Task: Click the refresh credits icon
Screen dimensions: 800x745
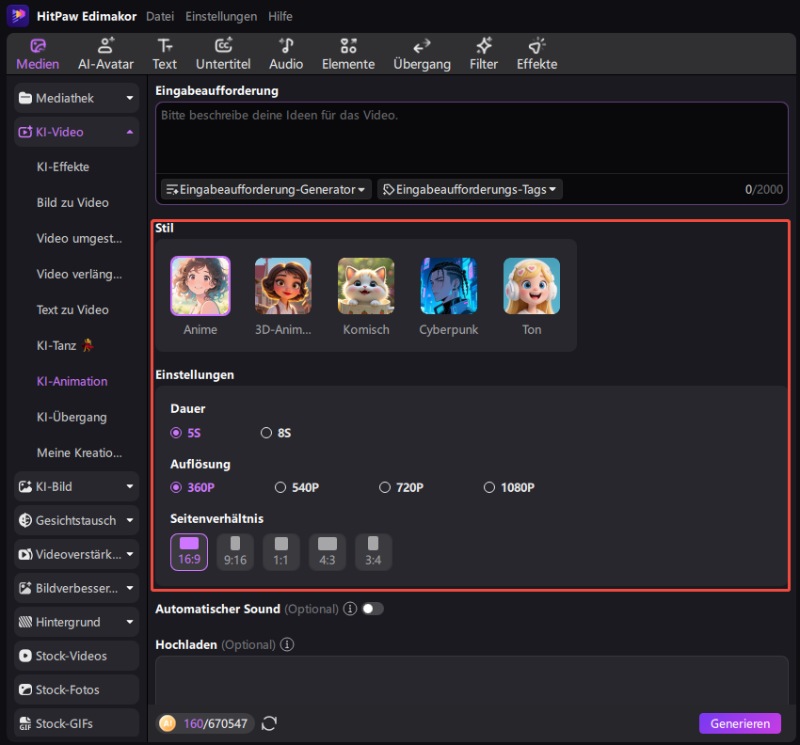Action: pyautogui.click(x=269, y=723)
